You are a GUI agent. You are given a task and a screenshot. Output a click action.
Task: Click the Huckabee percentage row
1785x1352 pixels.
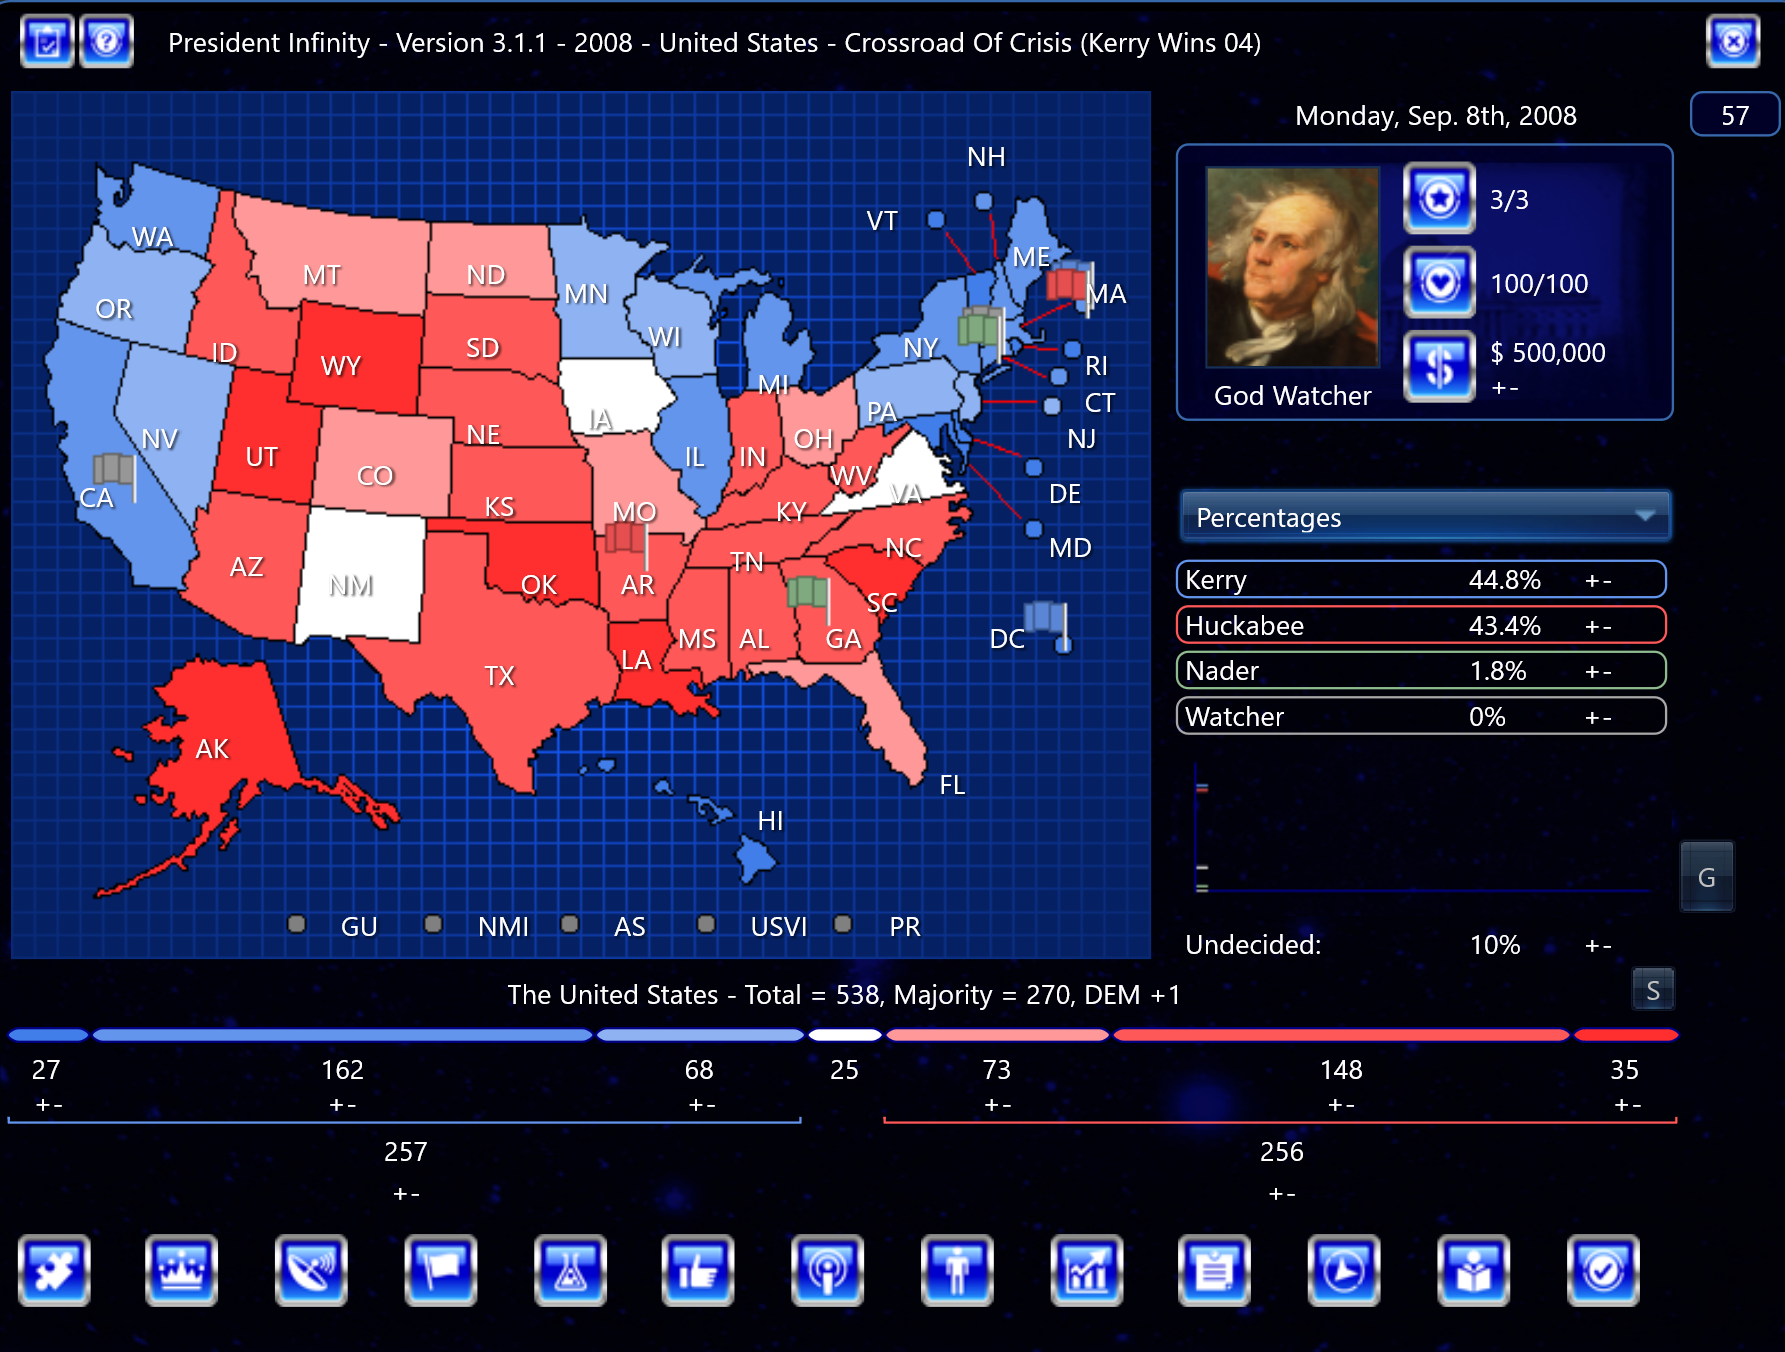(x=1420, y=626)
